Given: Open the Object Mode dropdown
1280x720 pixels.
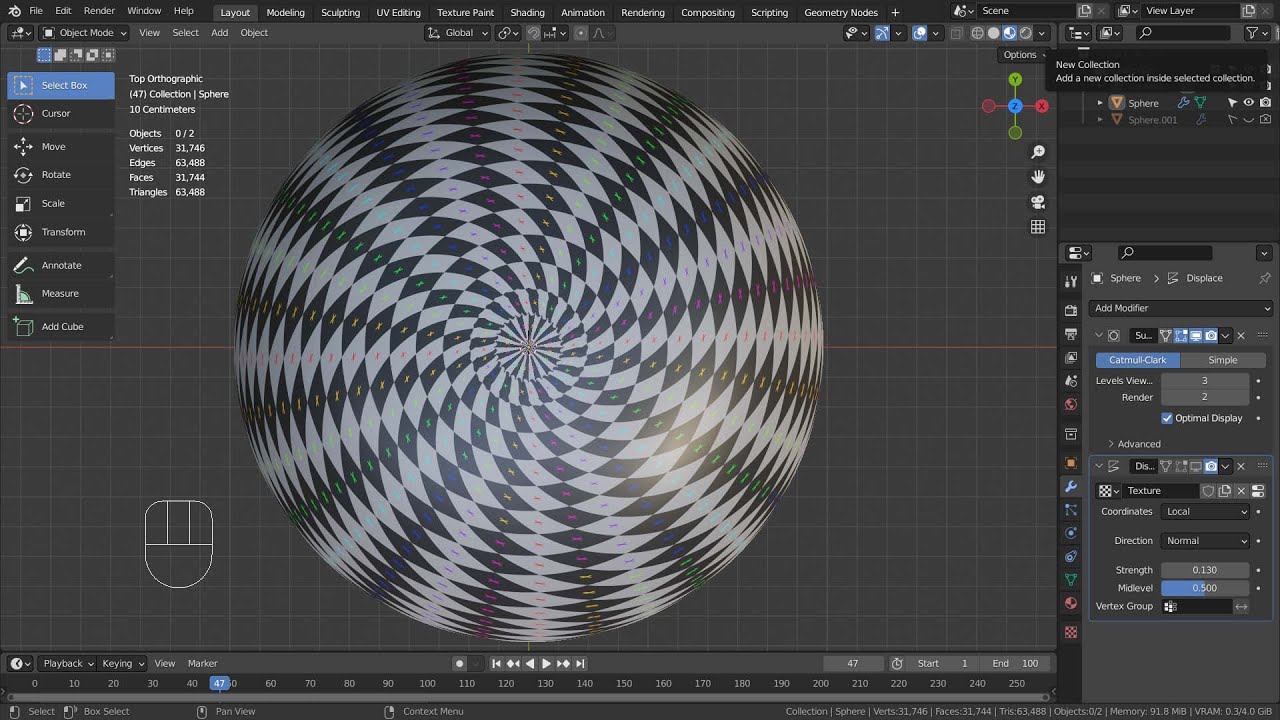Looking at the screenshot, I should [84, 33].
